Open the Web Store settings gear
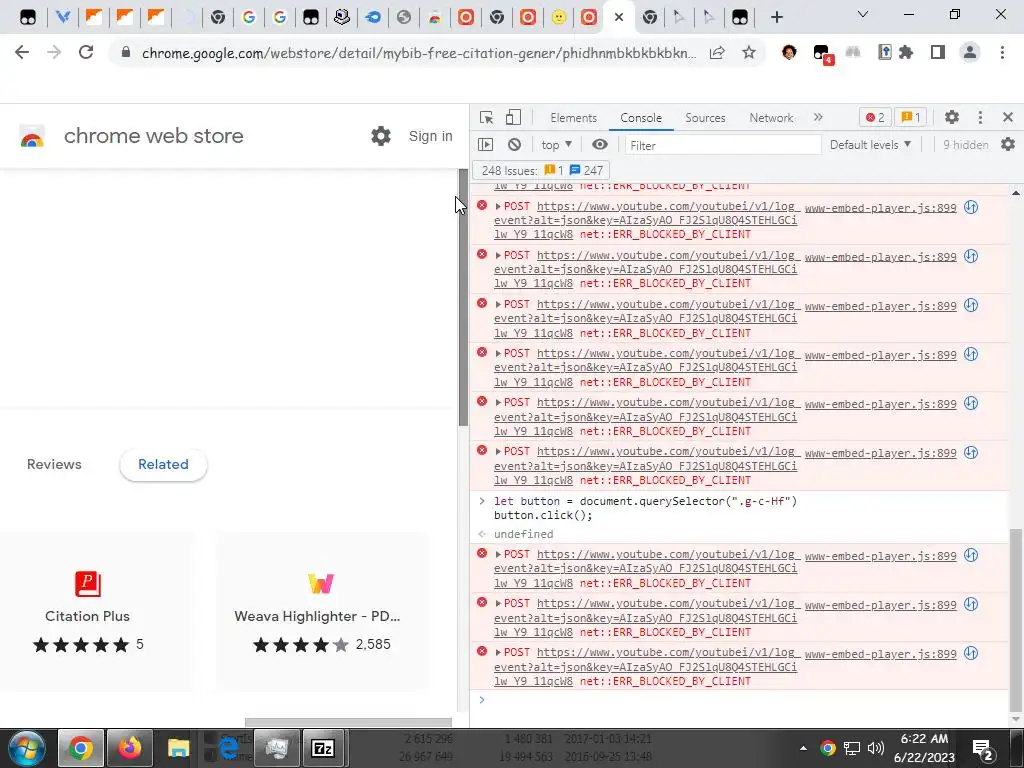The width and height of the screenshot is (1024, 768). (381, 136)
